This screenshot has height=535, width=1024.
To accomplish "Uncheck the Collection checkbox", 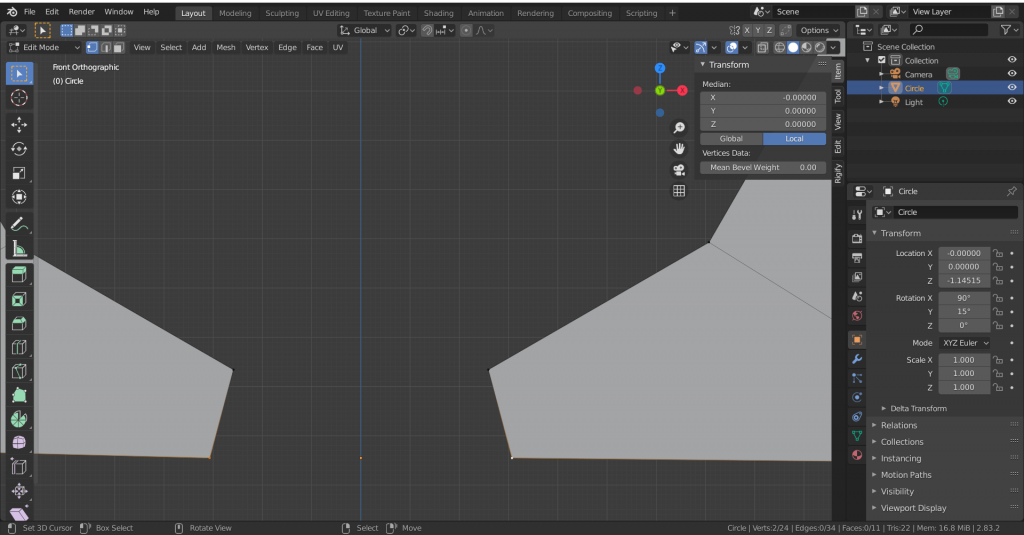I will point(882,60).
